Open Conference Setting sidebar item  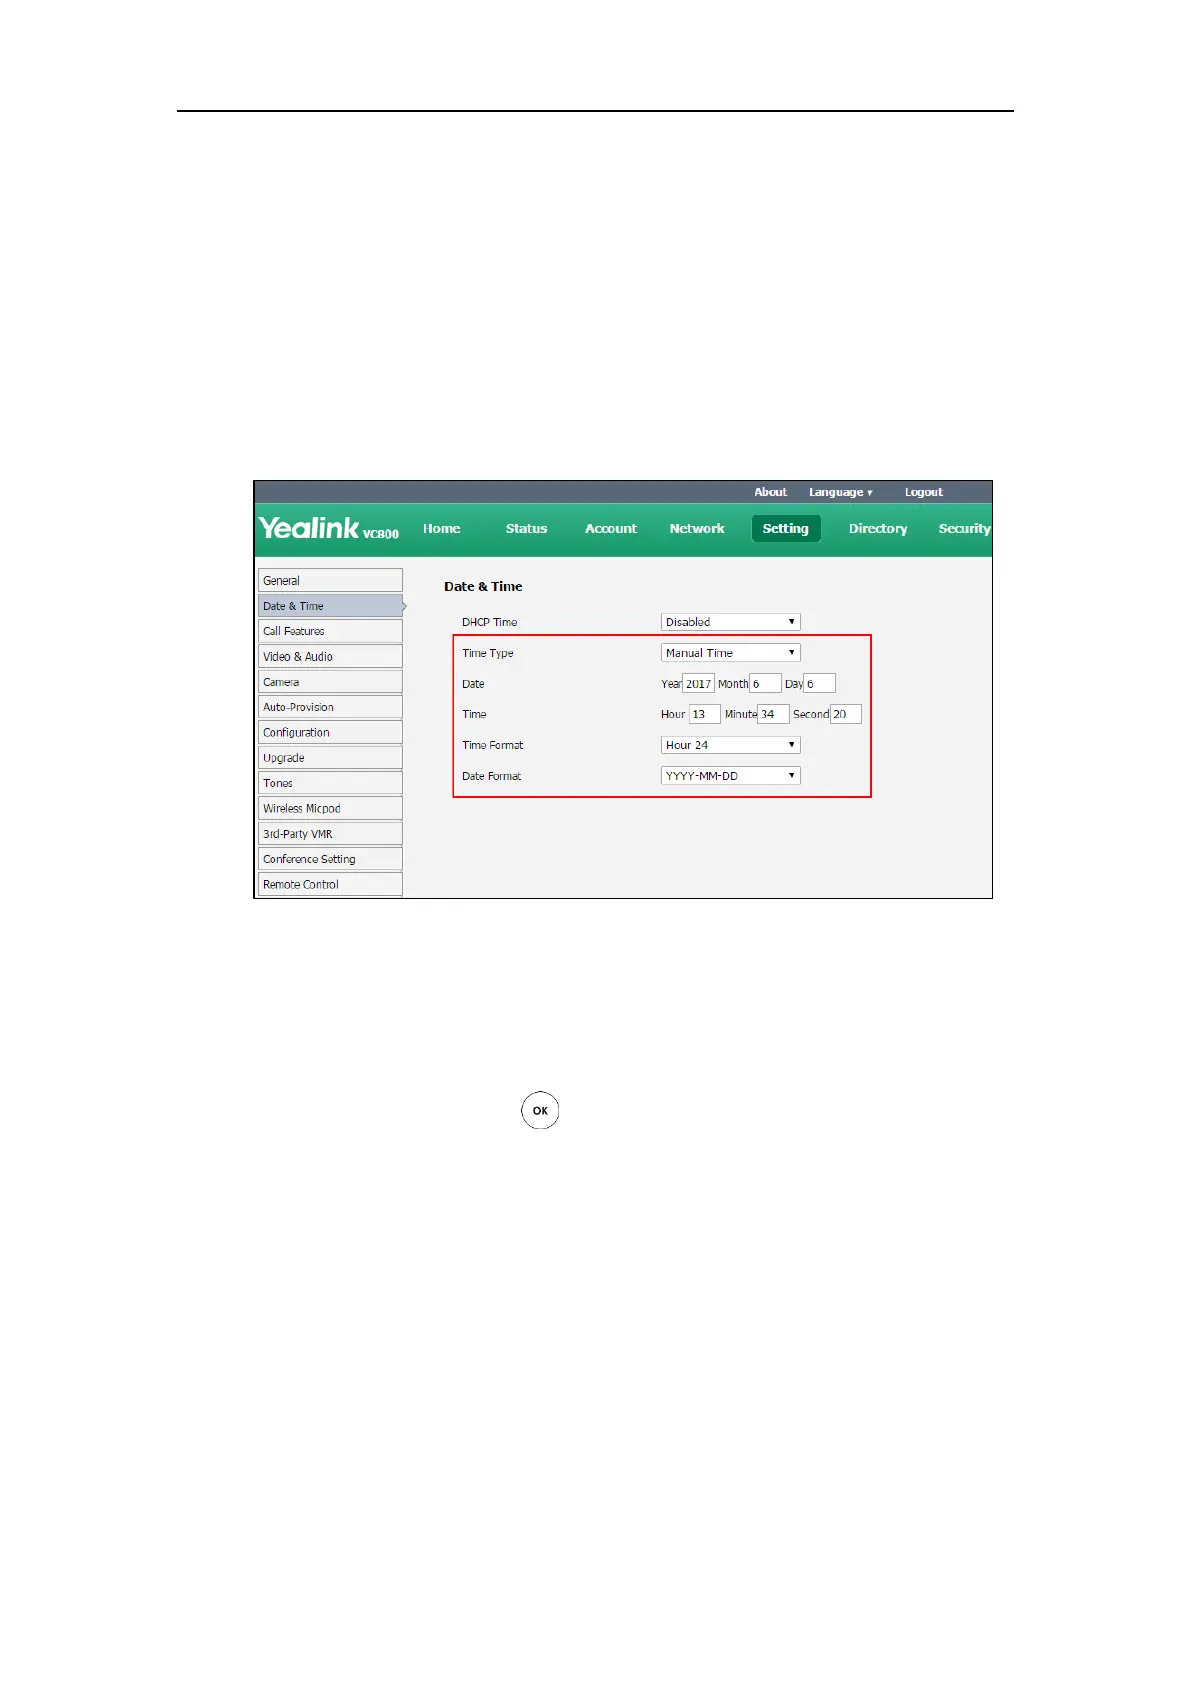tap(330, 859)
